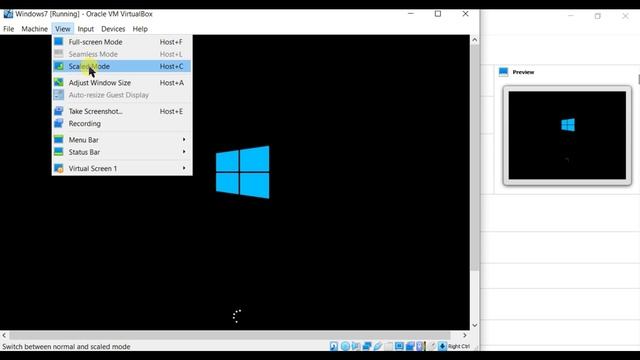The image size is (640, 360).
Task: Click the hard disk activity status icon
Action: click(x=333, y=346)
